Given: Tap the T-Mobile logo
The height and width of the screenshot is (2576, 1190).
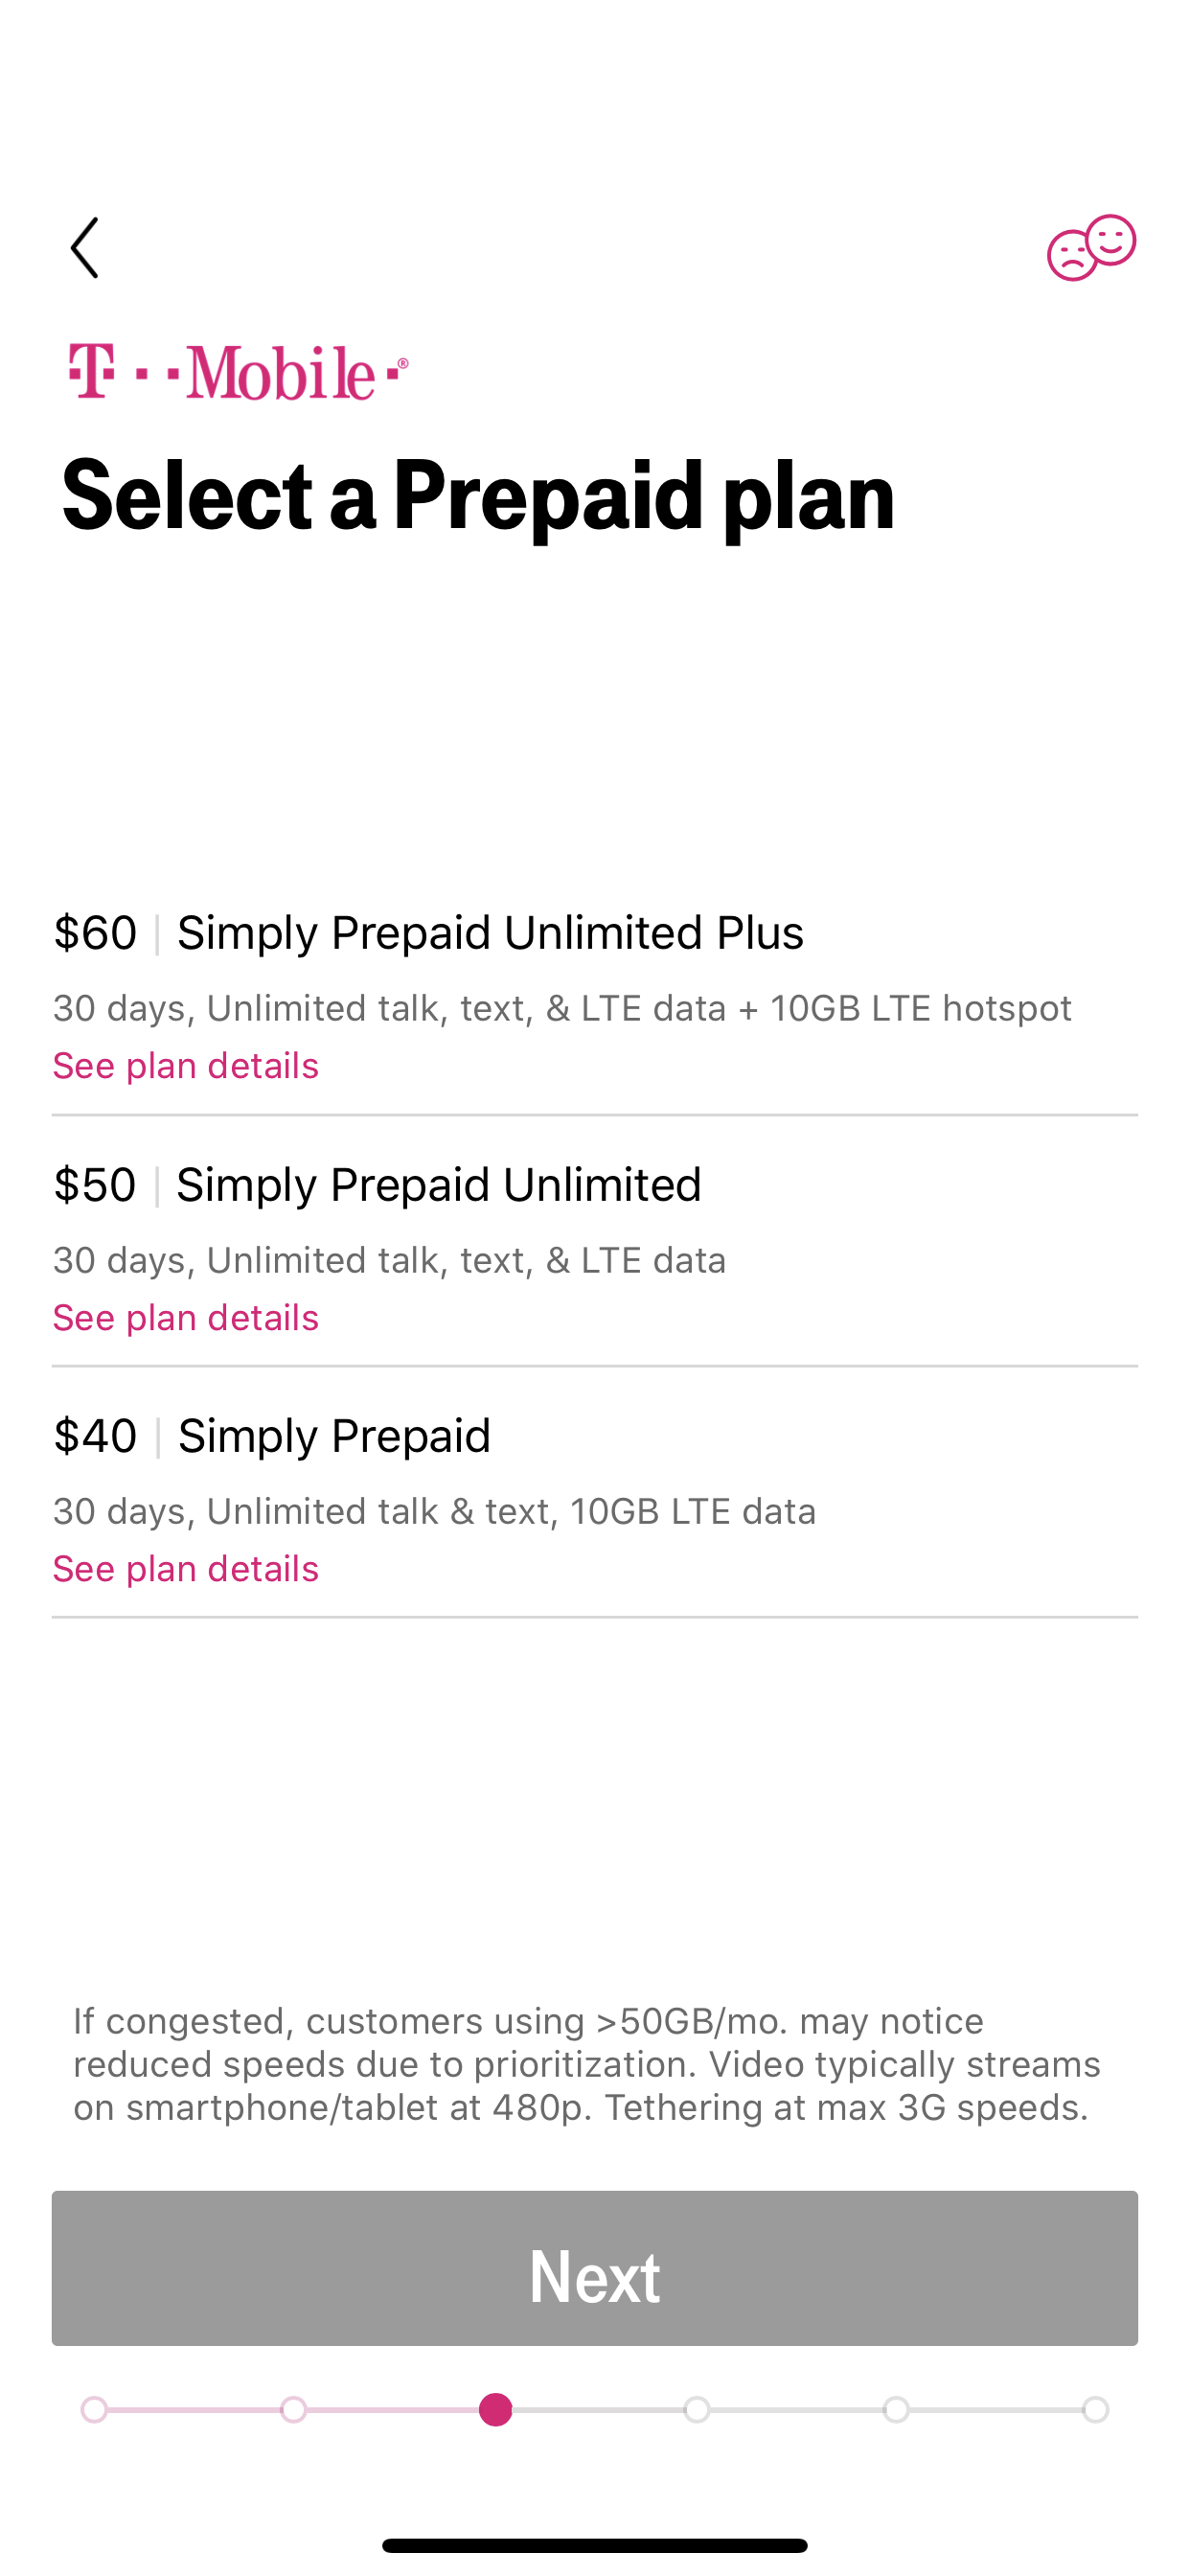Looking at the screenshot, I should (238, 372).
